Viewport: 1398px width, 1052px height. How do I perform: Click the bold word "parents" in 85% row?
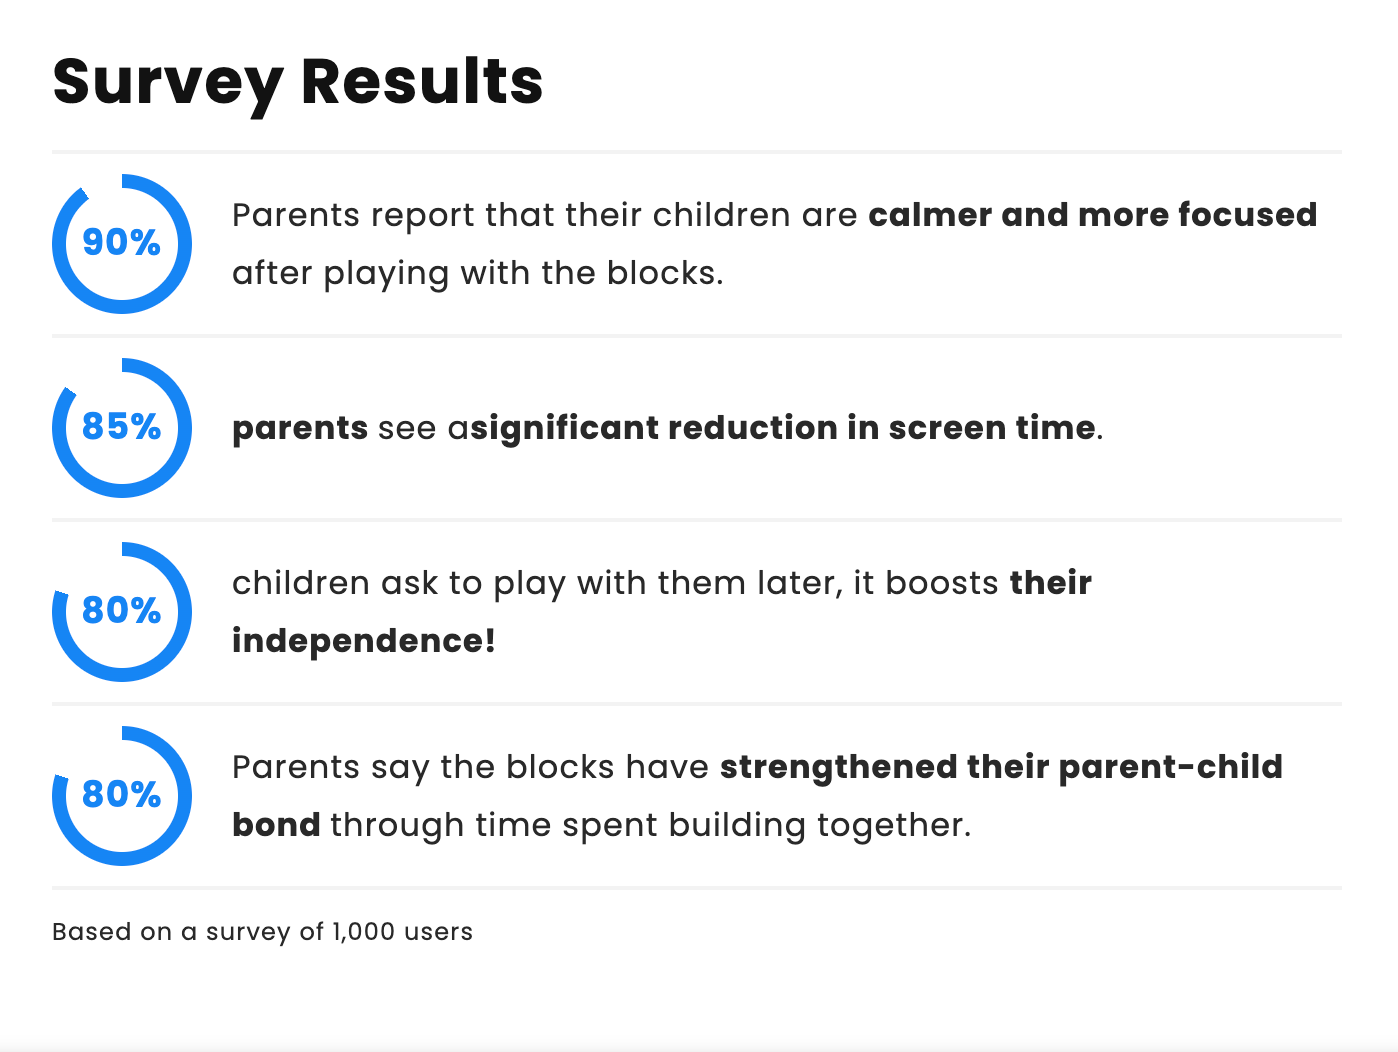point(300,428)
